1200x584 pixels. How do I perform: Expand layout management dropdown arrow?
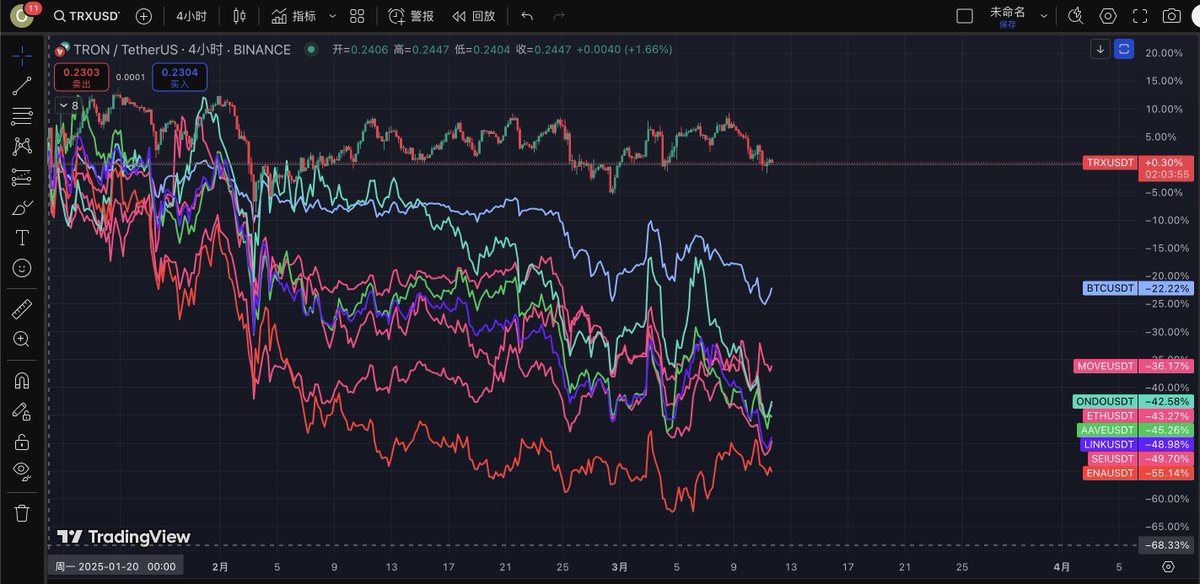click(x=1044, y=16)
